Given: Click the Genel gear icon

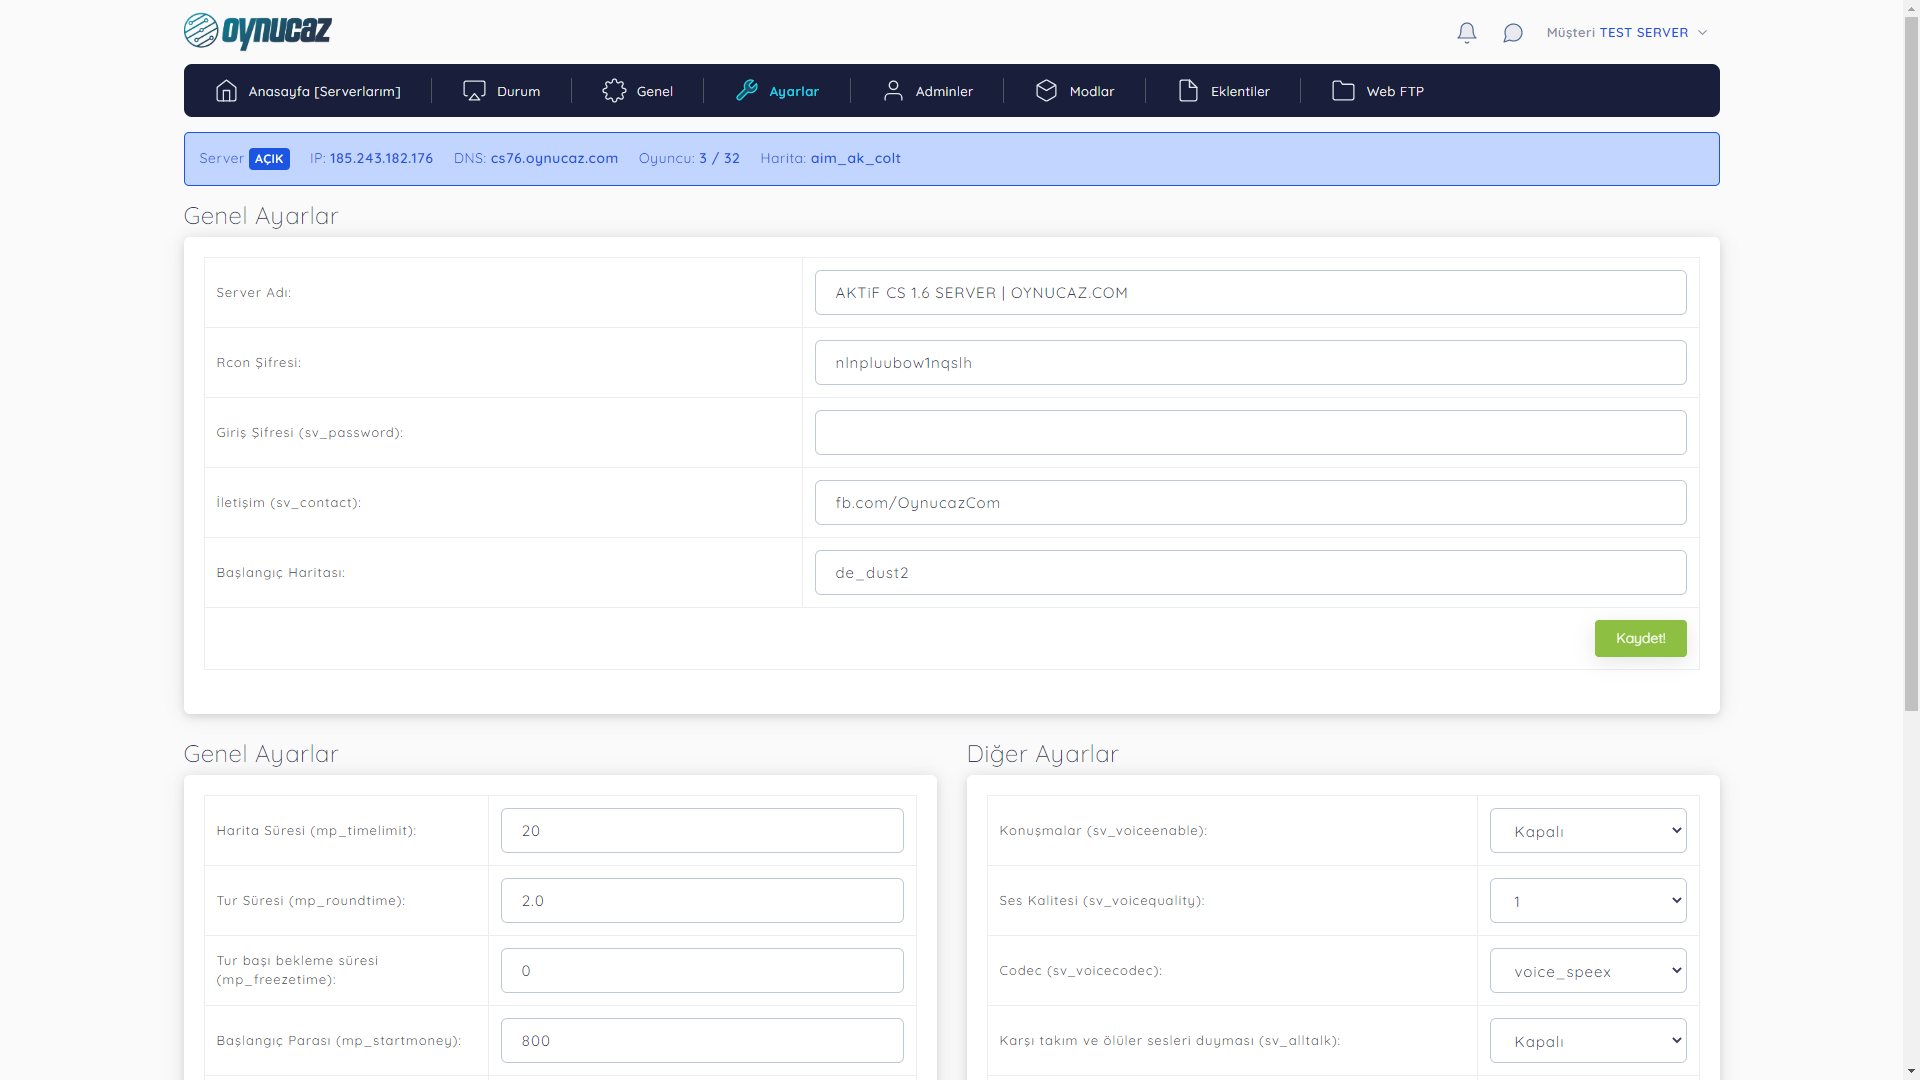Looking at the screenshot, I should (x=614, y=91).
